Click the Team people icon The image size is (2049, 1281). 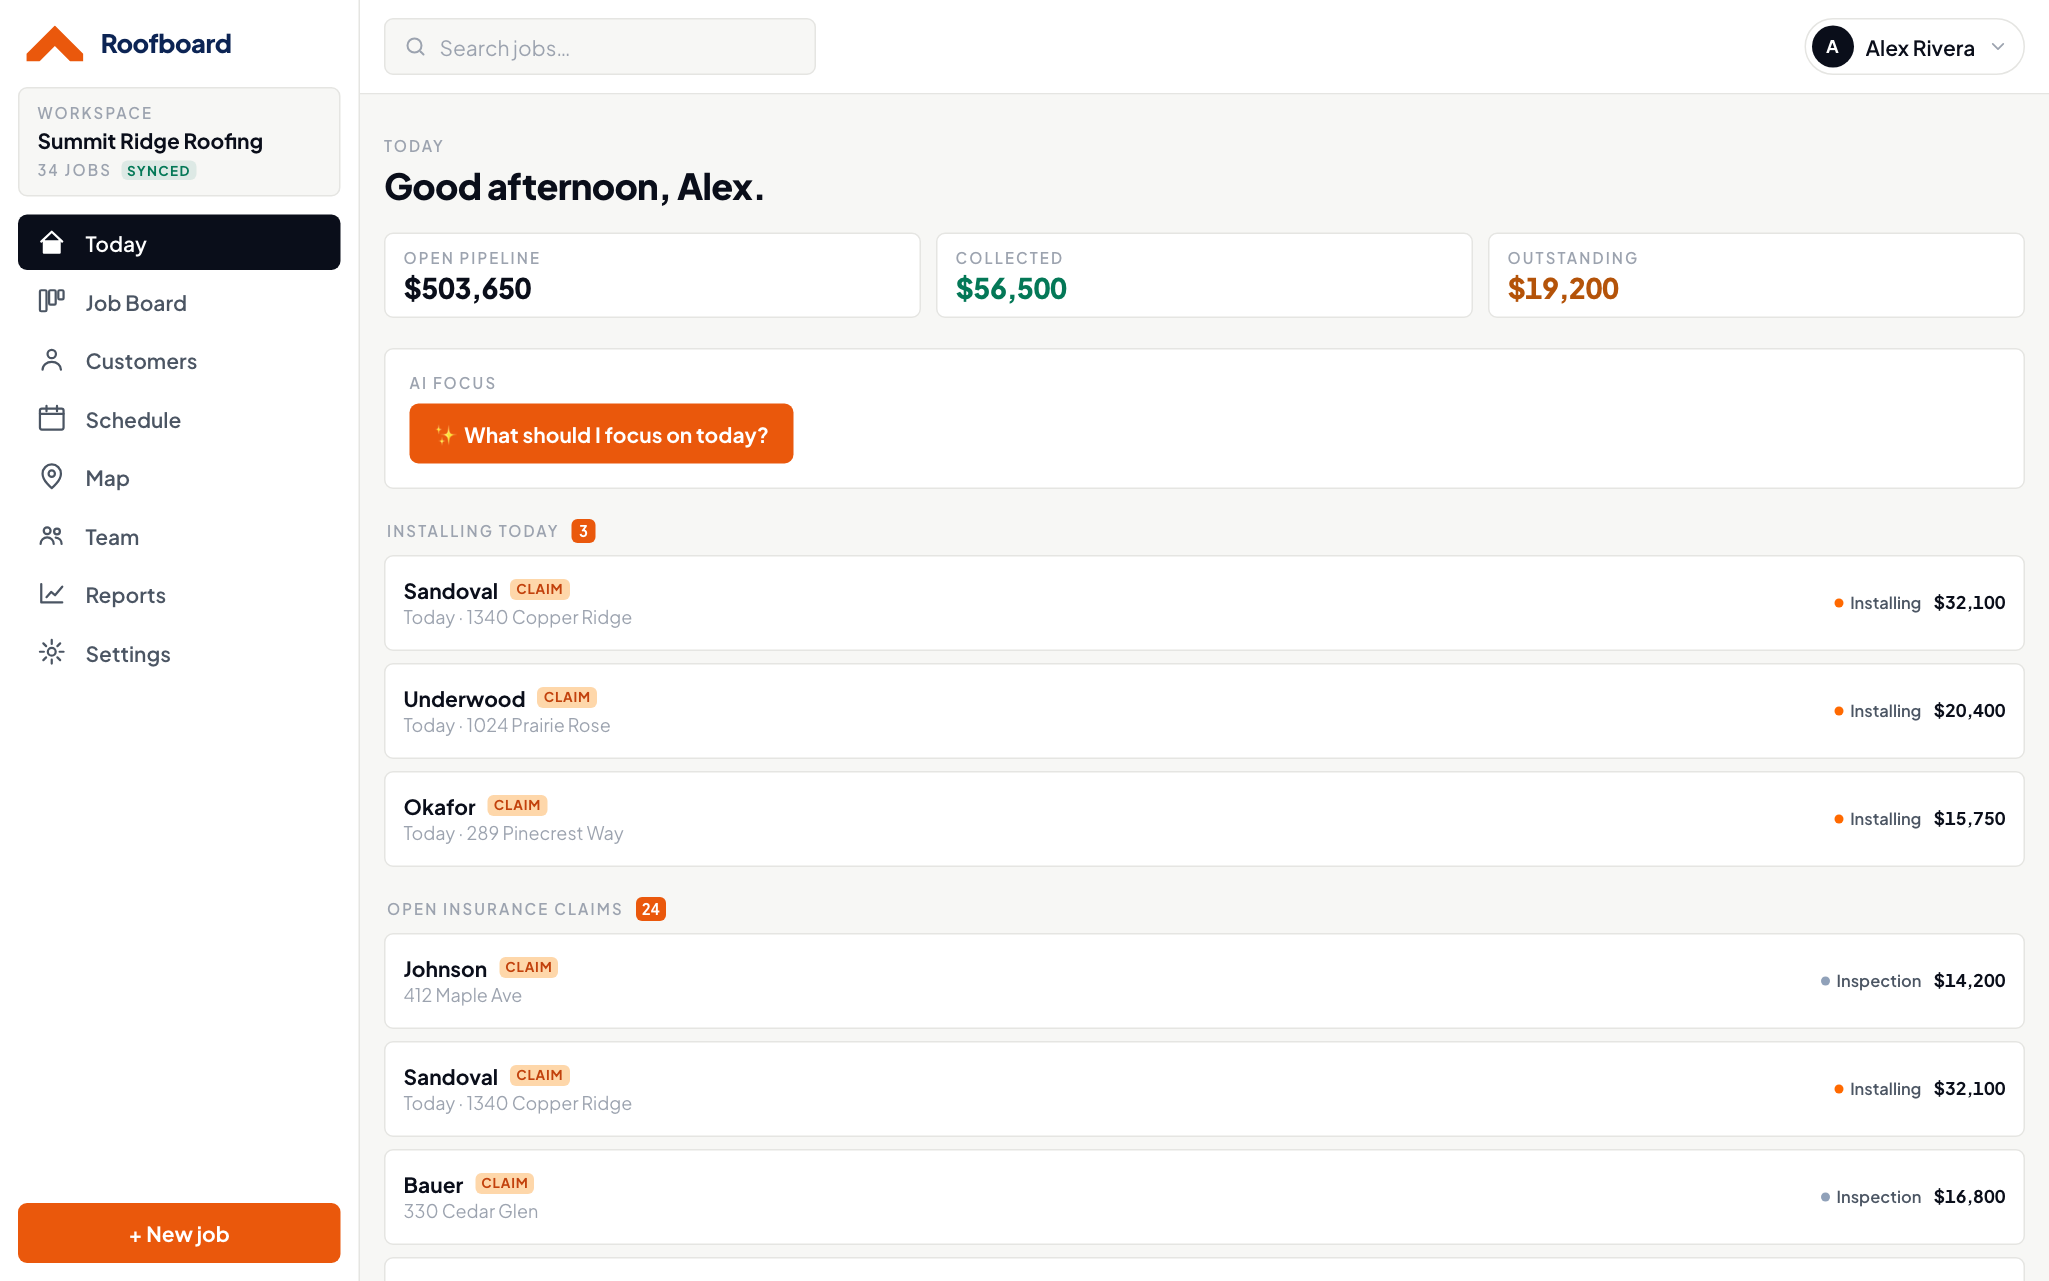pos(52,536)
